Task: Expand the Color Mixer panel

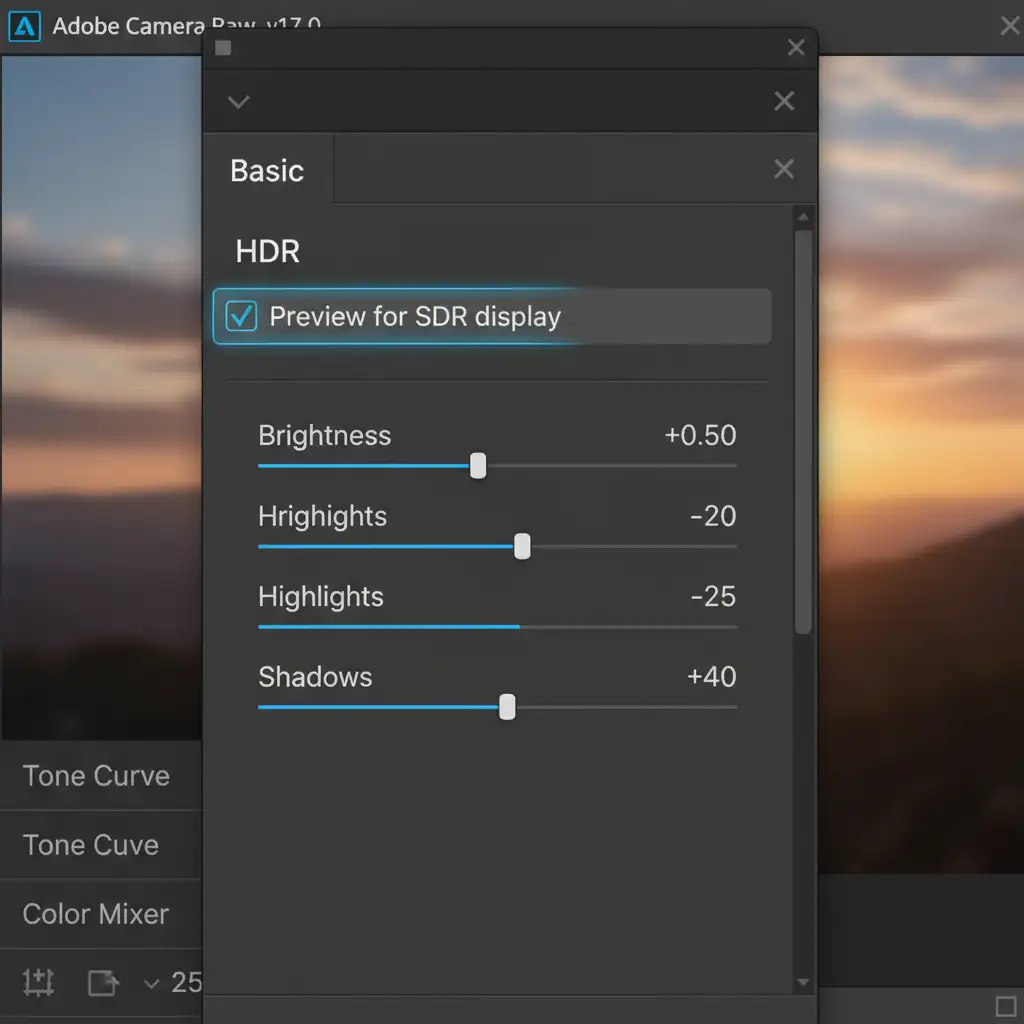Action: tap(96, 914)
